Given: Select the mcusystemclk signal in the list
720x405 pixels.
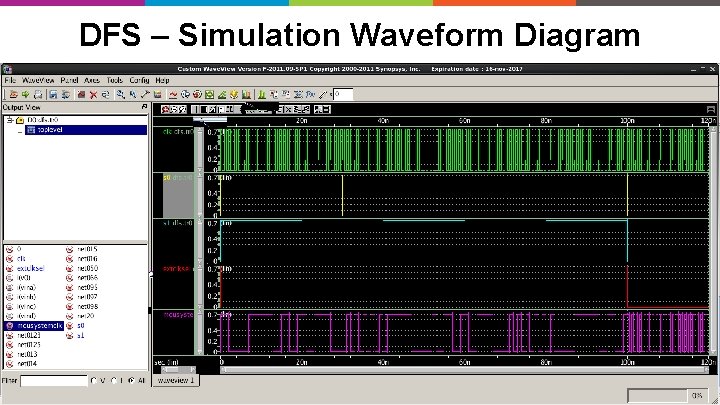Looking at the screenshot, I should (x=39, y=326).
